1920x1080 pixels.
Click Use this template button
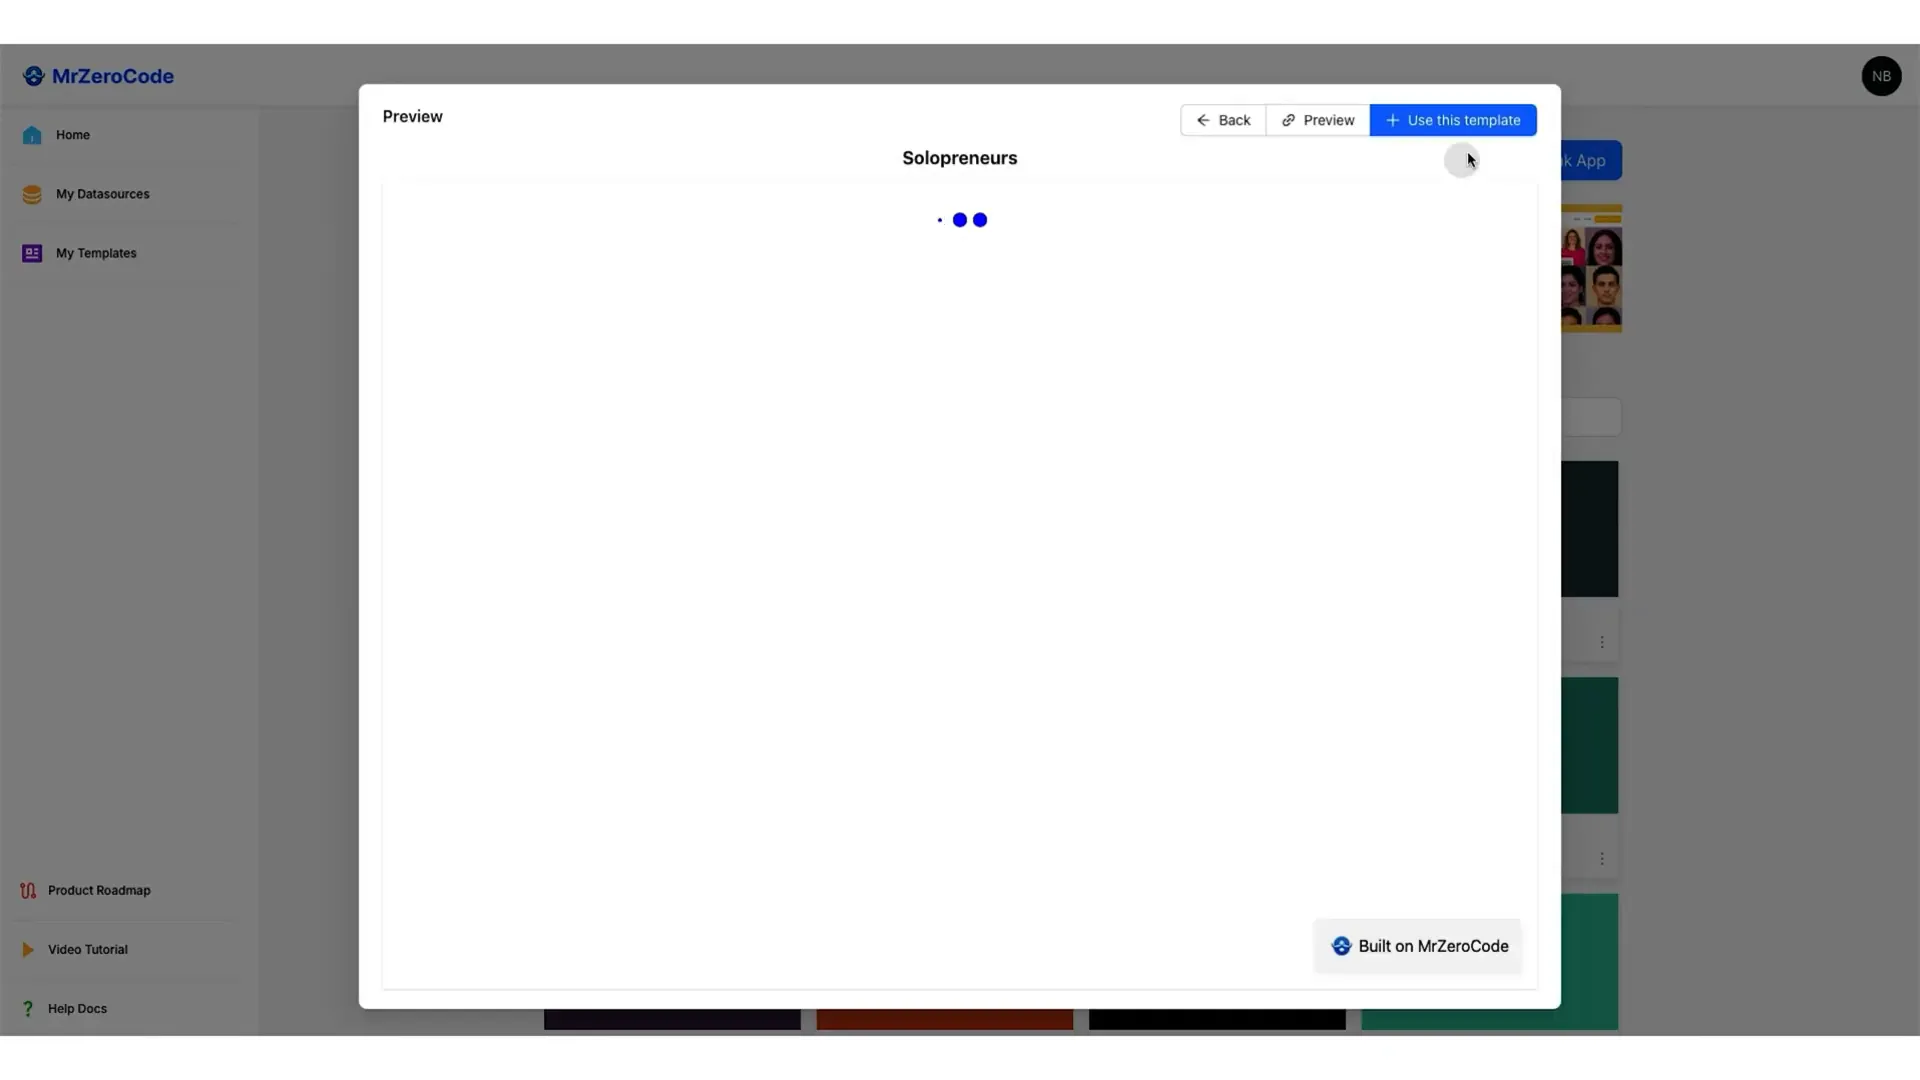pos(1453,119)
